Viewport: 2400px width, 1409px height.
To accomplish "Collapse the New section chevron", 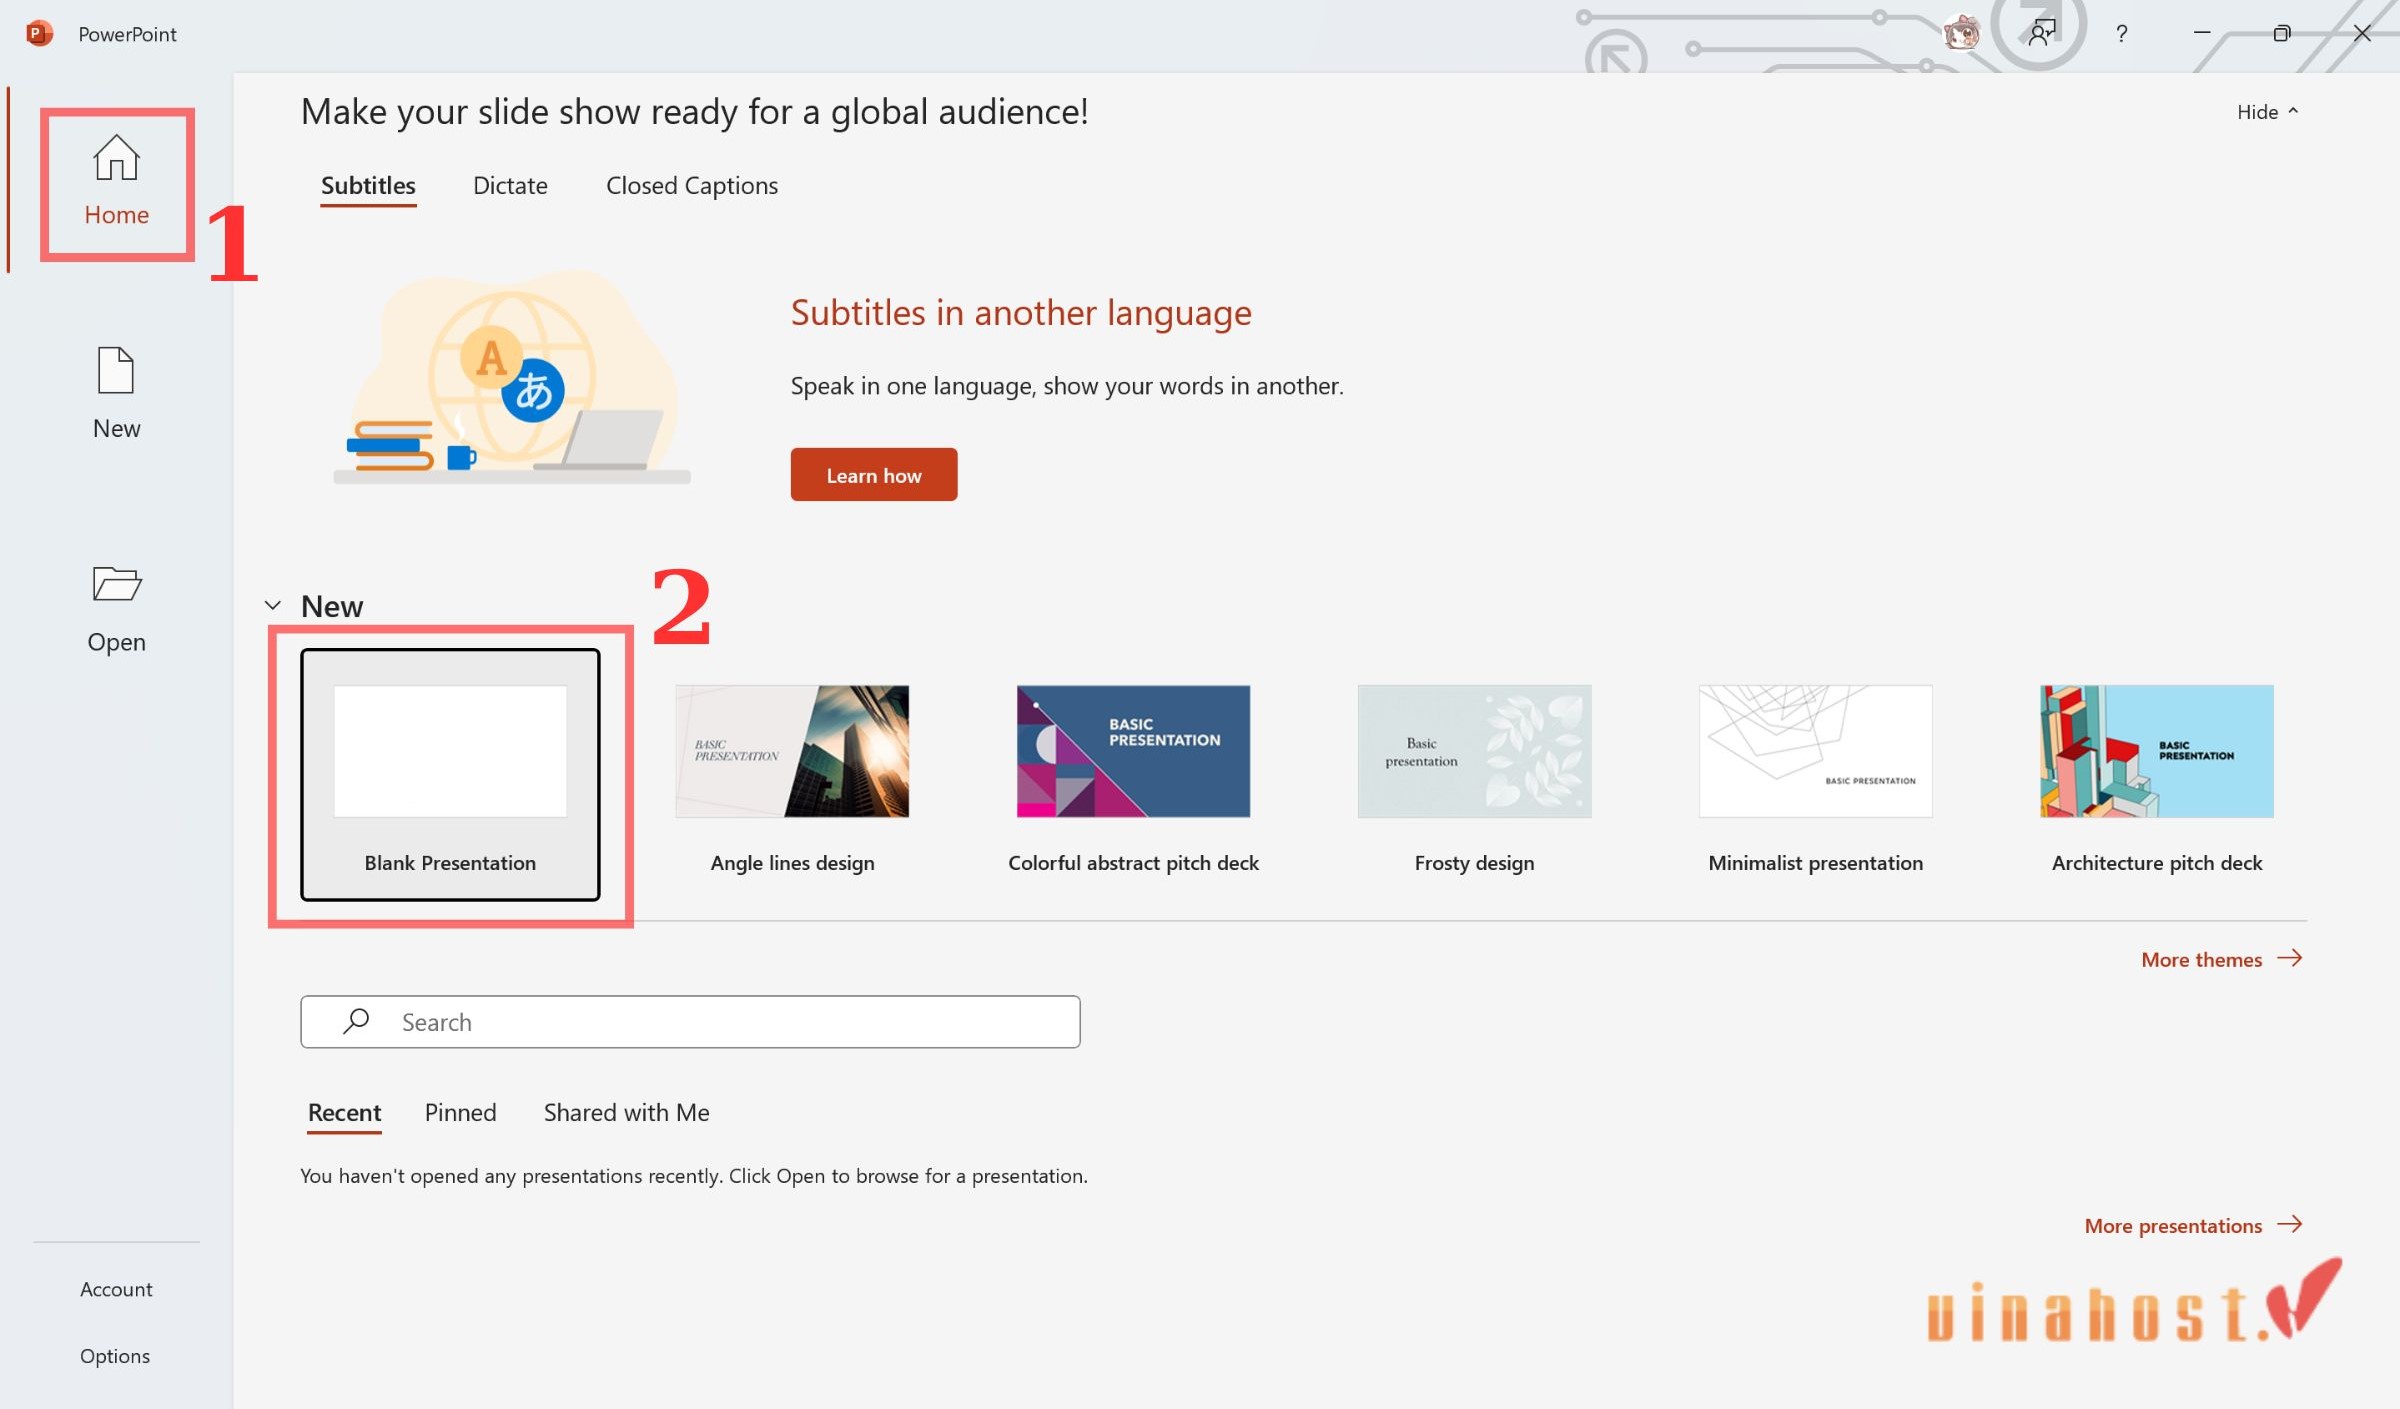I will point(272,605).
